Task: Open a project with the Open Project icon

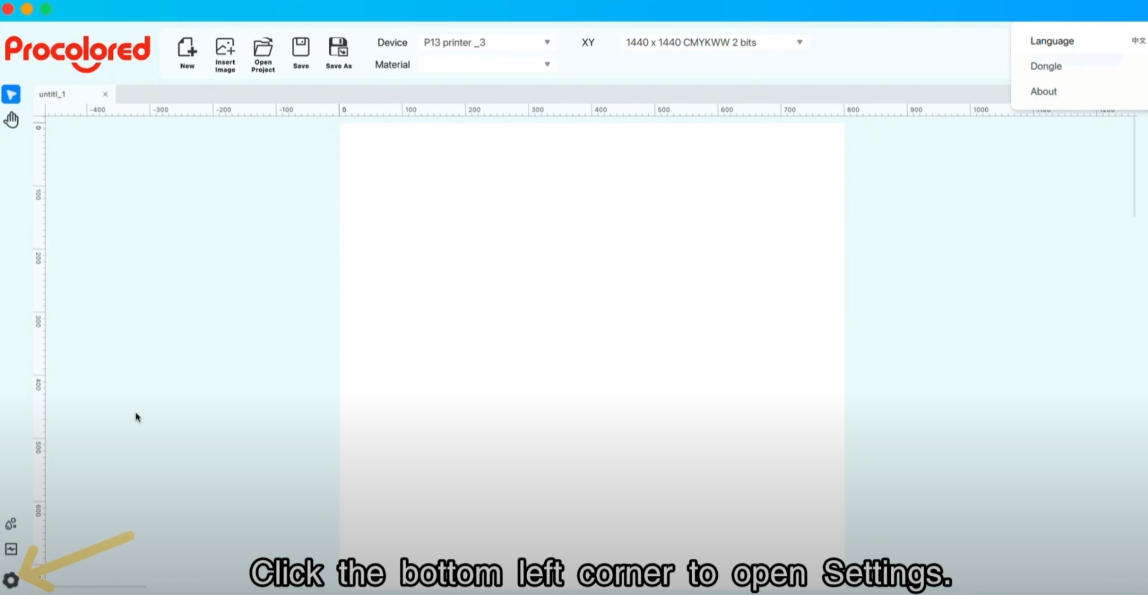Action: click(263, 55)
